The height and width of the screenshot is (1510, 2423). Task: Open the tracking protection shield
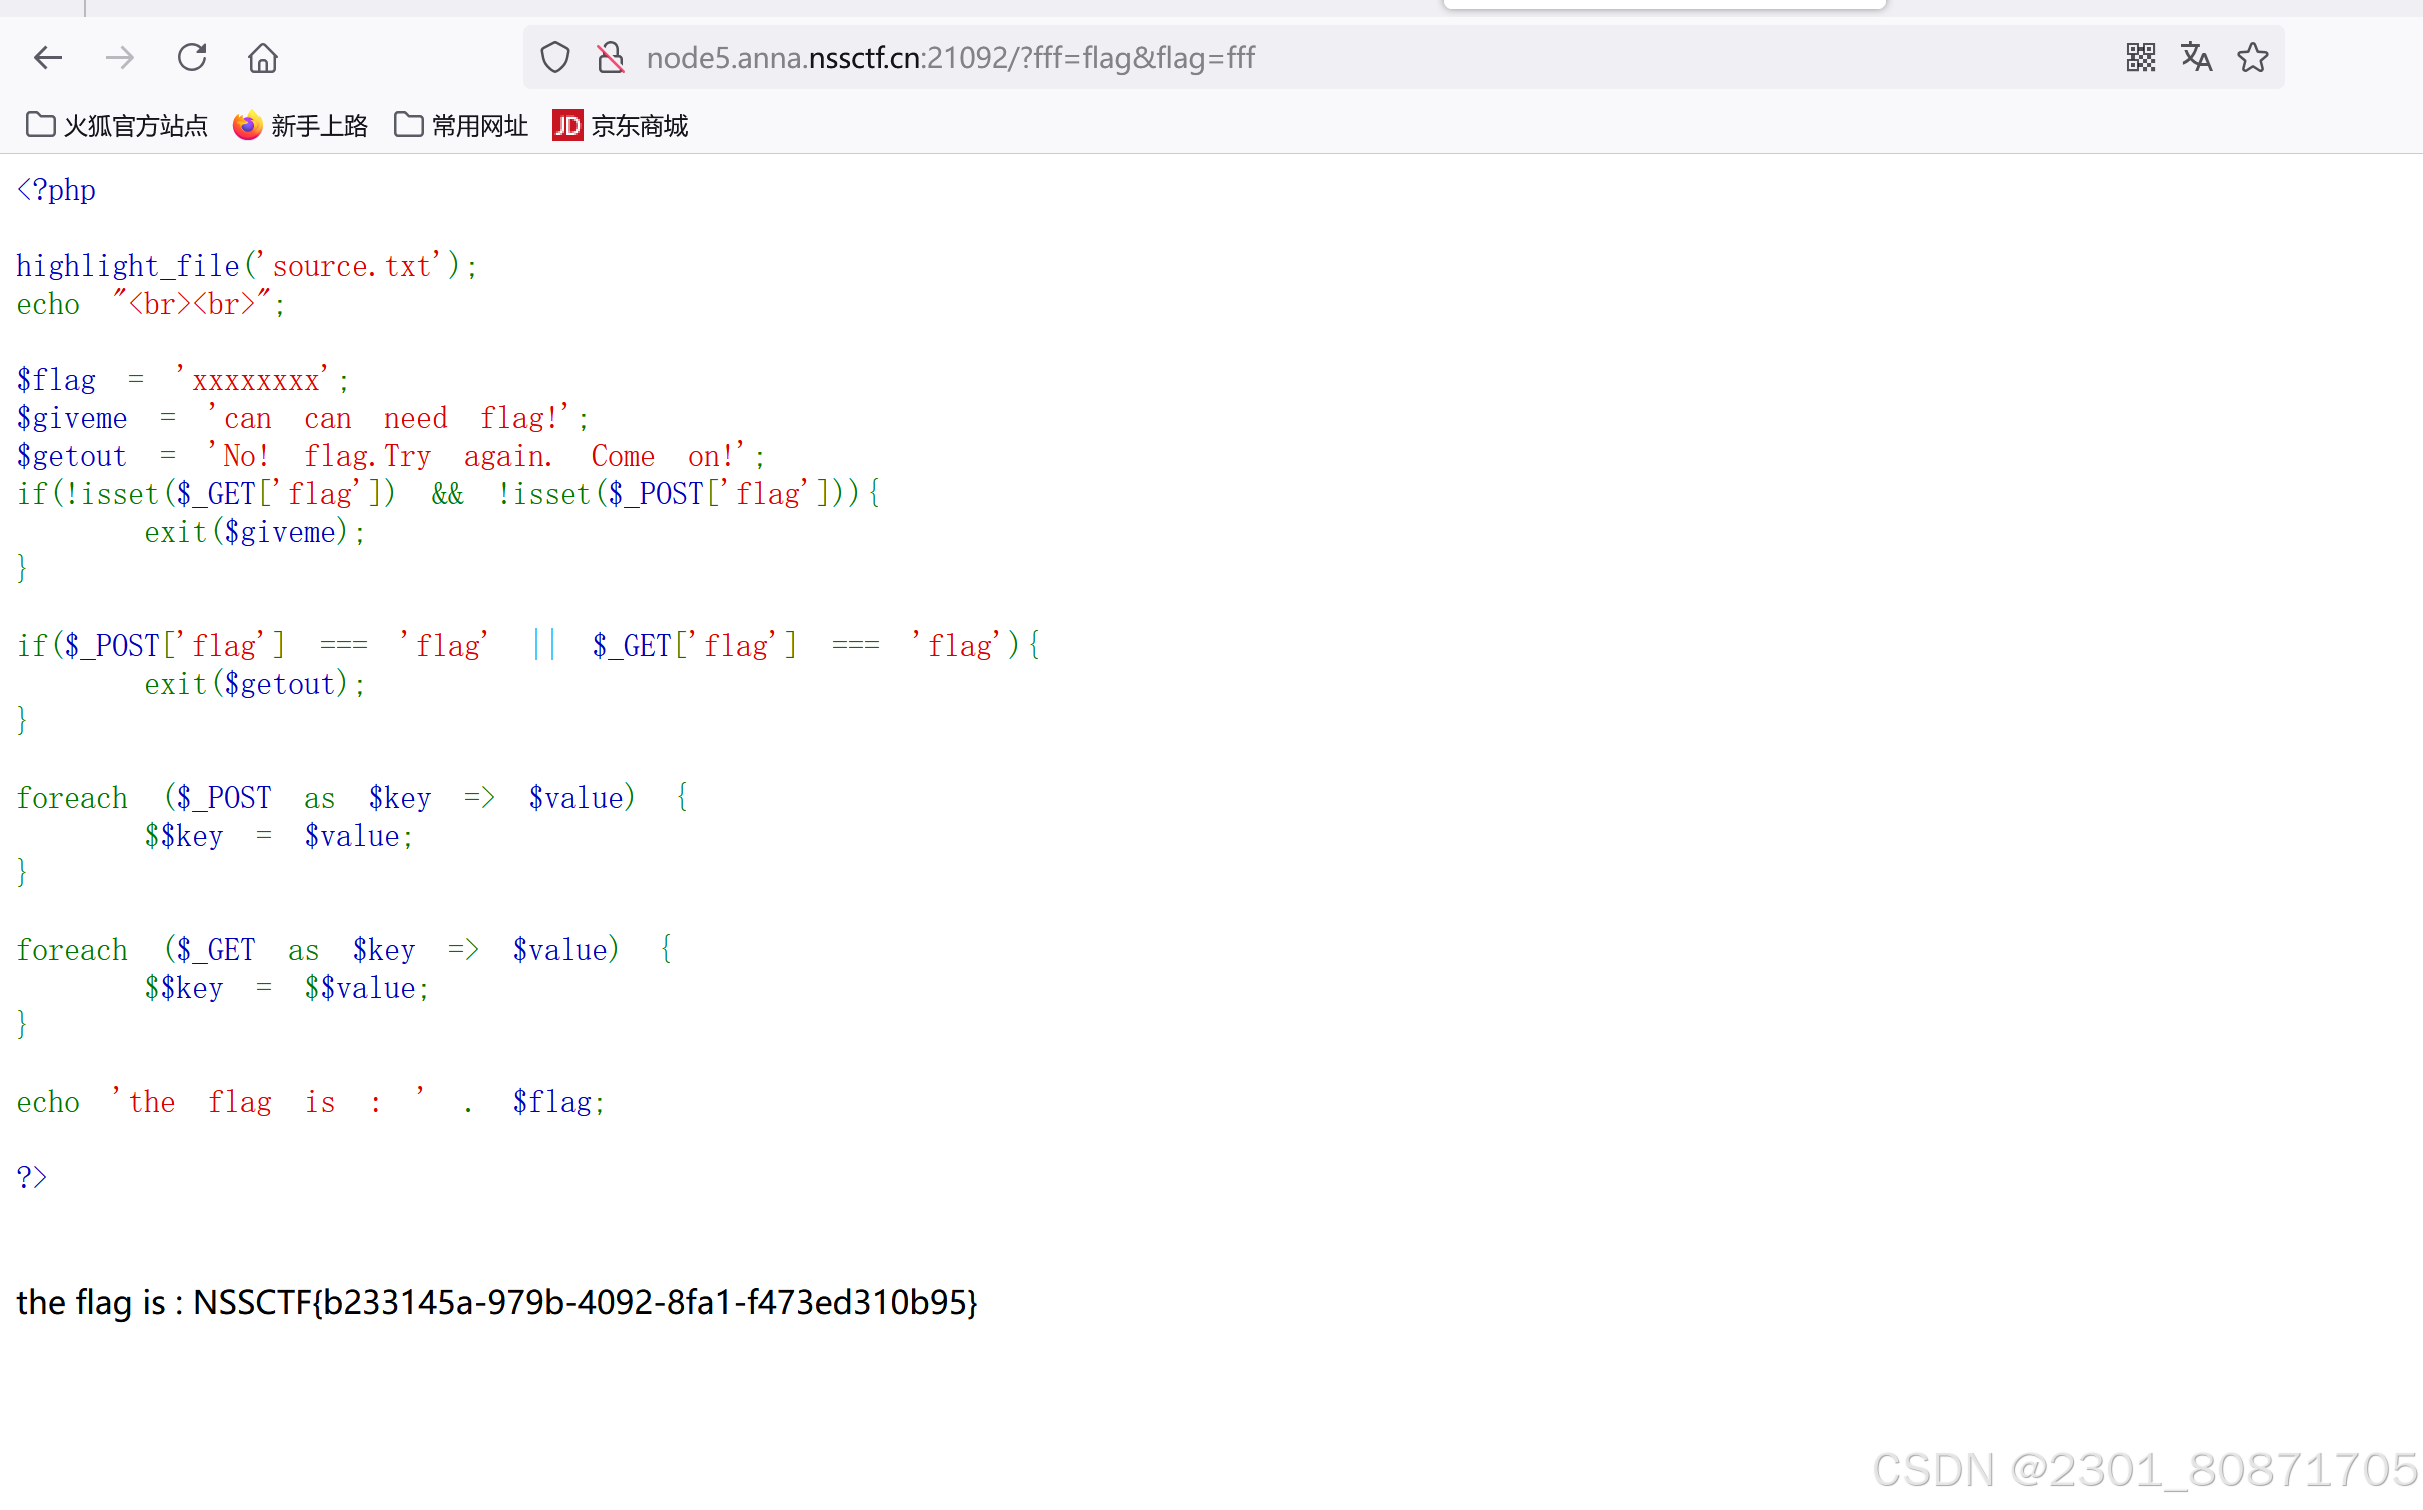pyautogui.click(x=555, y=58)
